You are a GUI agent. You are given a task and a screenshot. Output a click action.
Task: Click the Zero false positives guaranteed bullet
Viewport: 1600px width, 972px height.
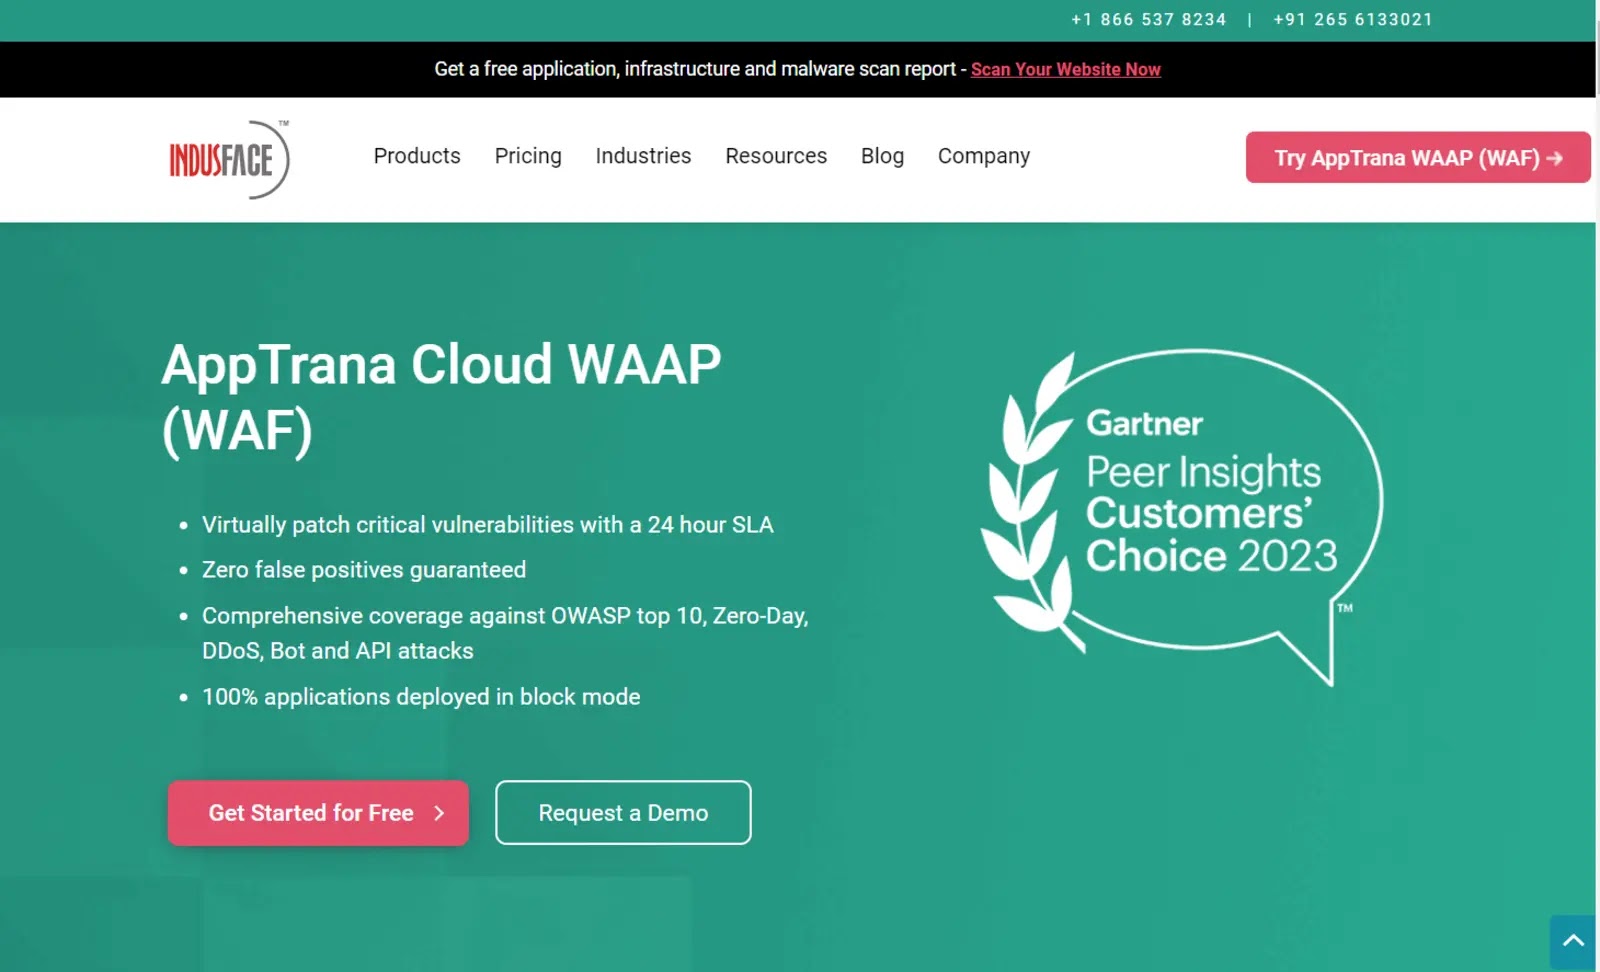click(364, 570)
